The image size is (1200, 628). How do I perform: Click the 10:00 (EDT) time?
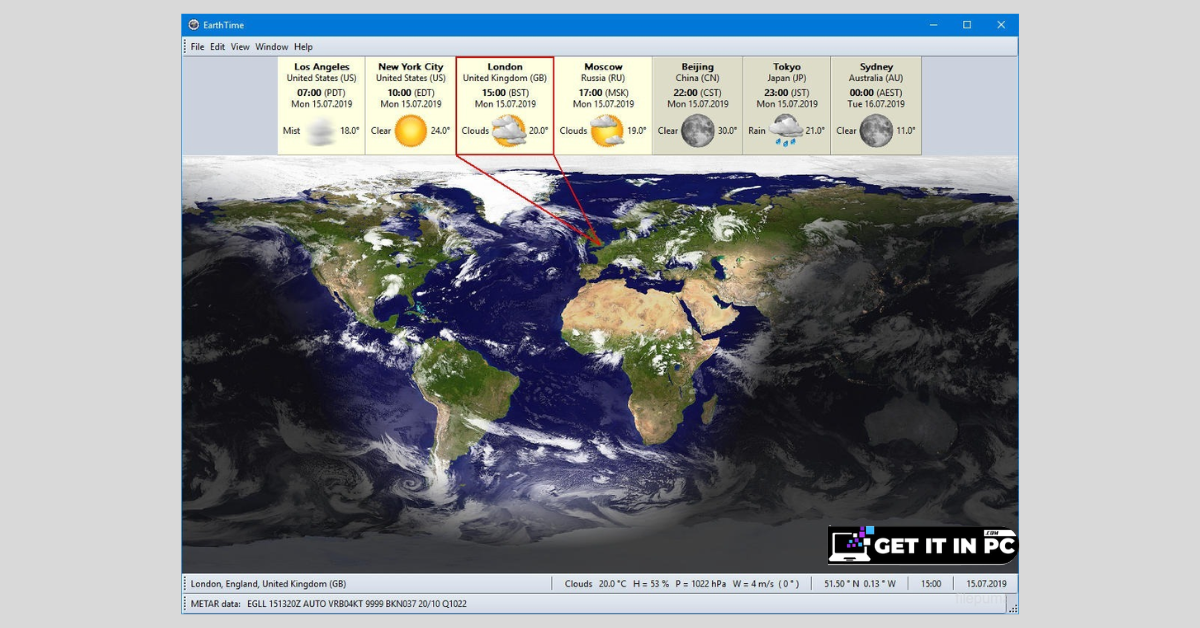(410, 92)
